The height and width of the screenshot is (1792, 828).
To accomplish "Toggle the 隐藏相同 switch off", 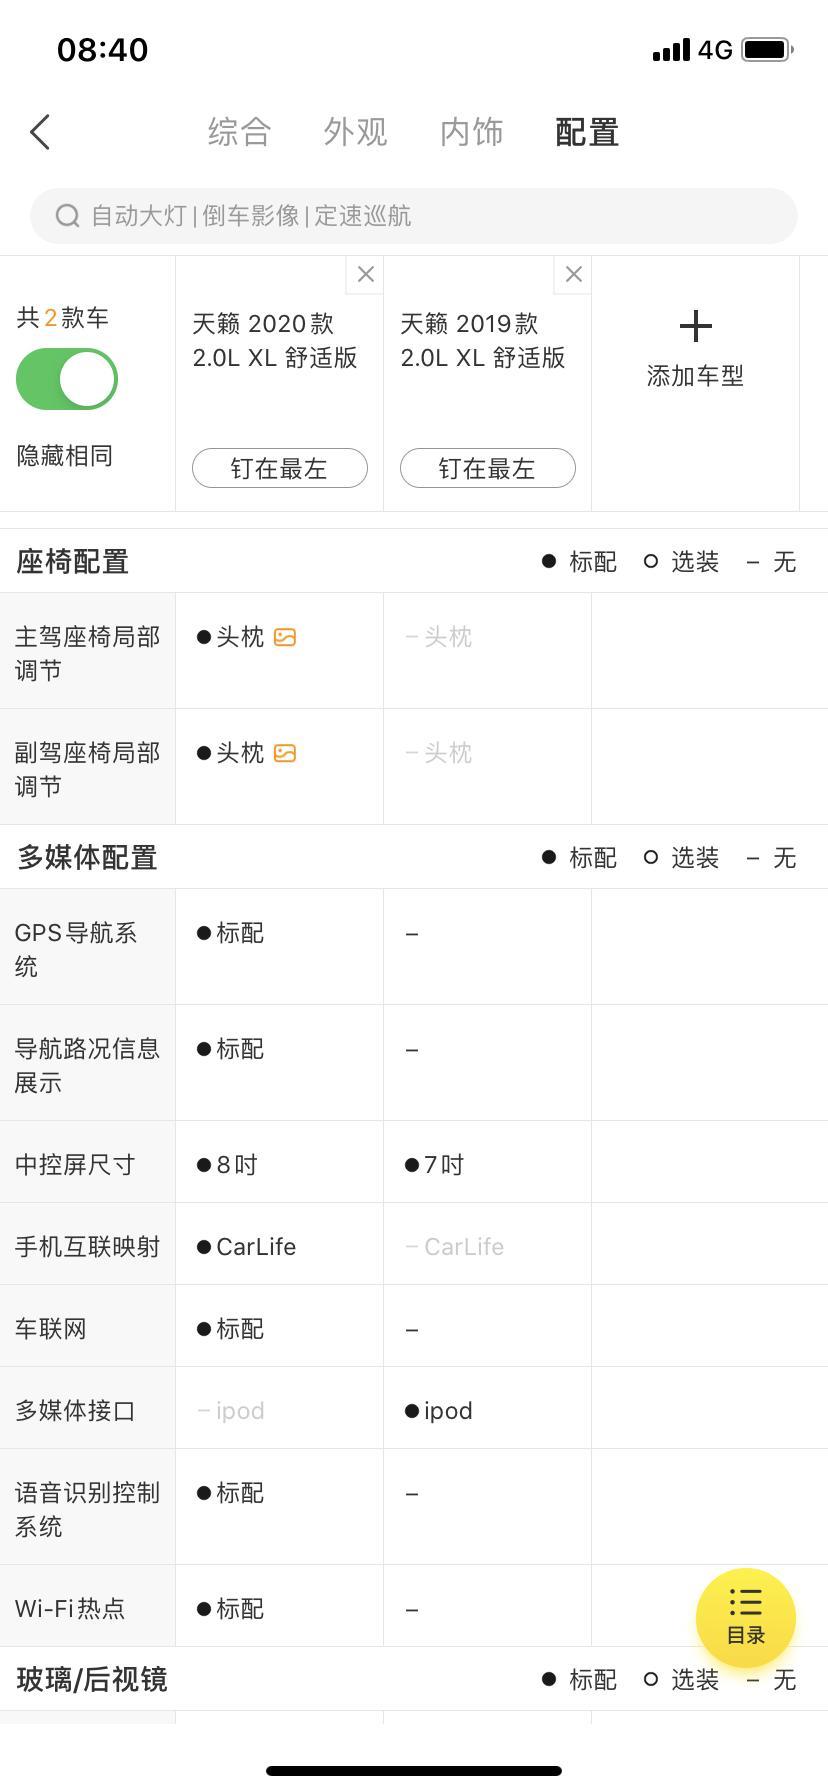I will 66,379.
